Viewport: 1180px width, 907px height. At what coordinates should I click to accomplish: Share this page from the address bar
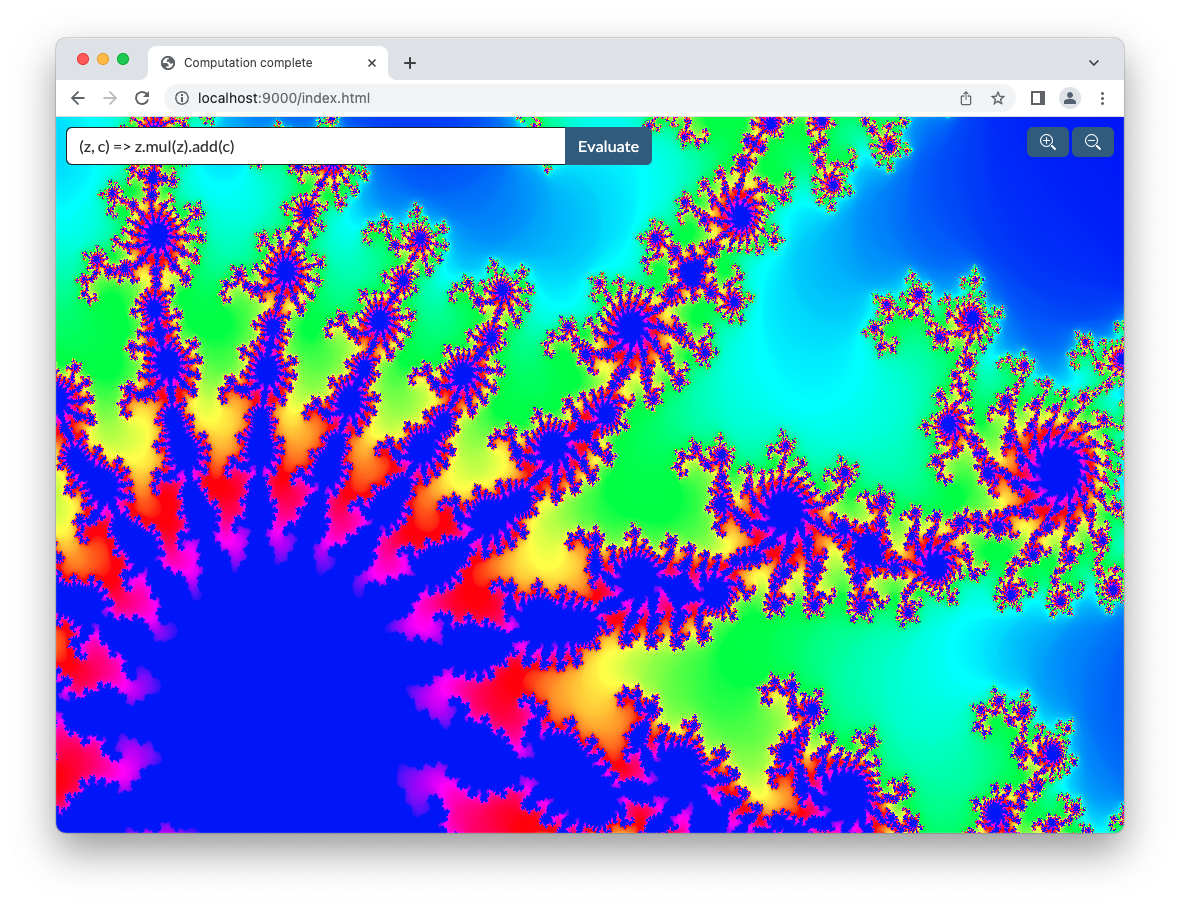(x=966, y=98)
